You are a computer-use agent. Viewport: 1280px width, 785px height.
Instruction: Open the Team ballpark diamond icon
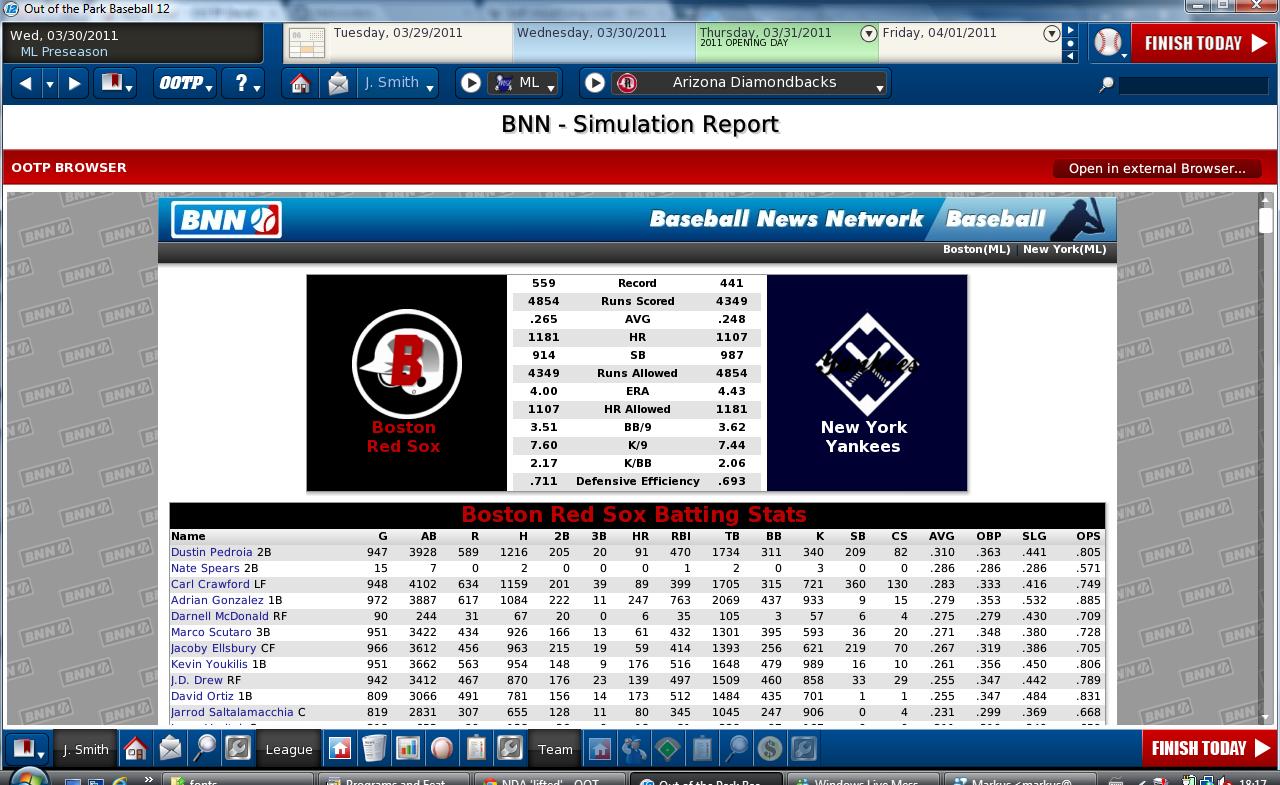pyautogui.click(x=667, y=748)
